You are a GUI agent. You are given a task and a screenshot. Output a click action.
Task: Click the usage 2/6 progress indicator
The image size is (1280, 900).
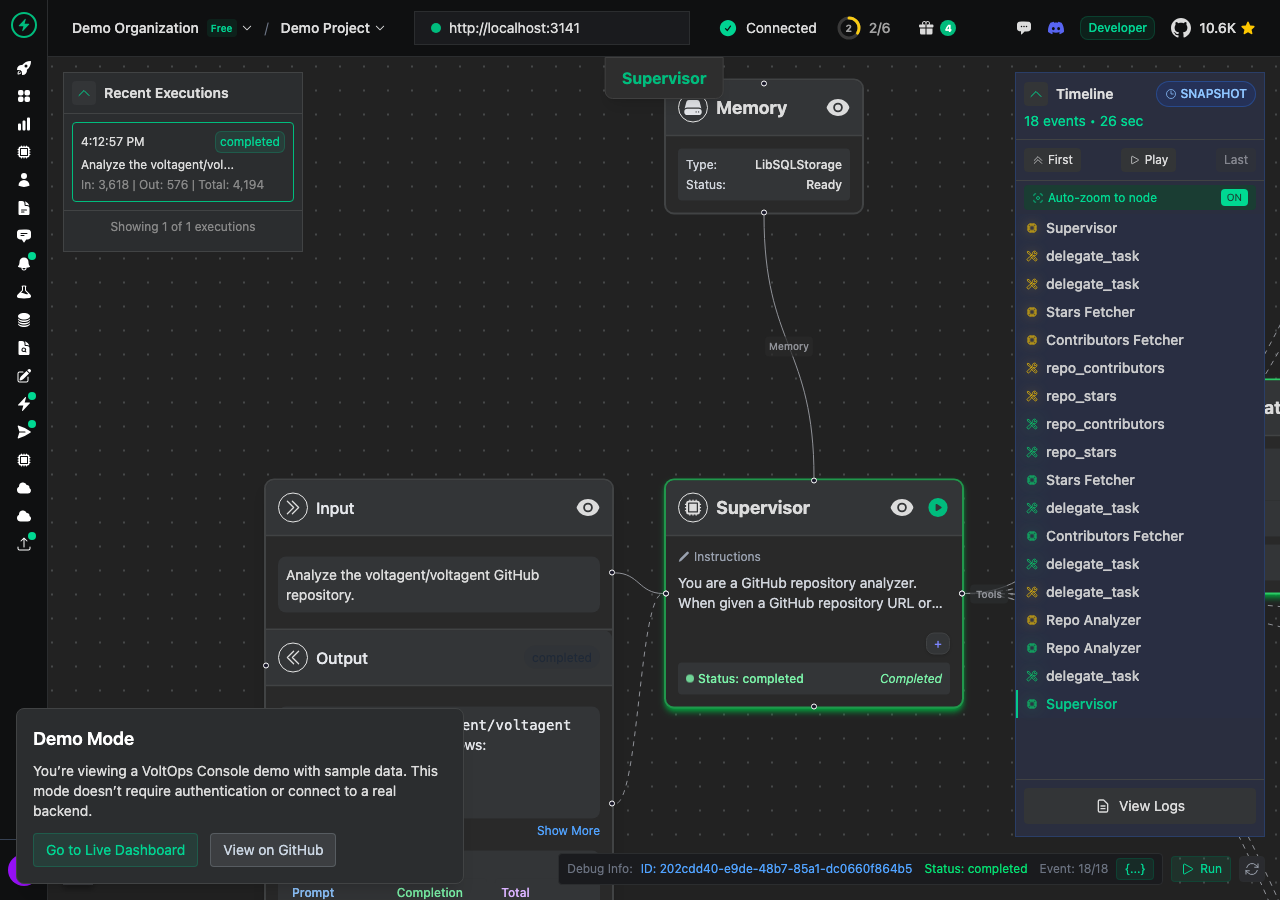coord(865,28)
